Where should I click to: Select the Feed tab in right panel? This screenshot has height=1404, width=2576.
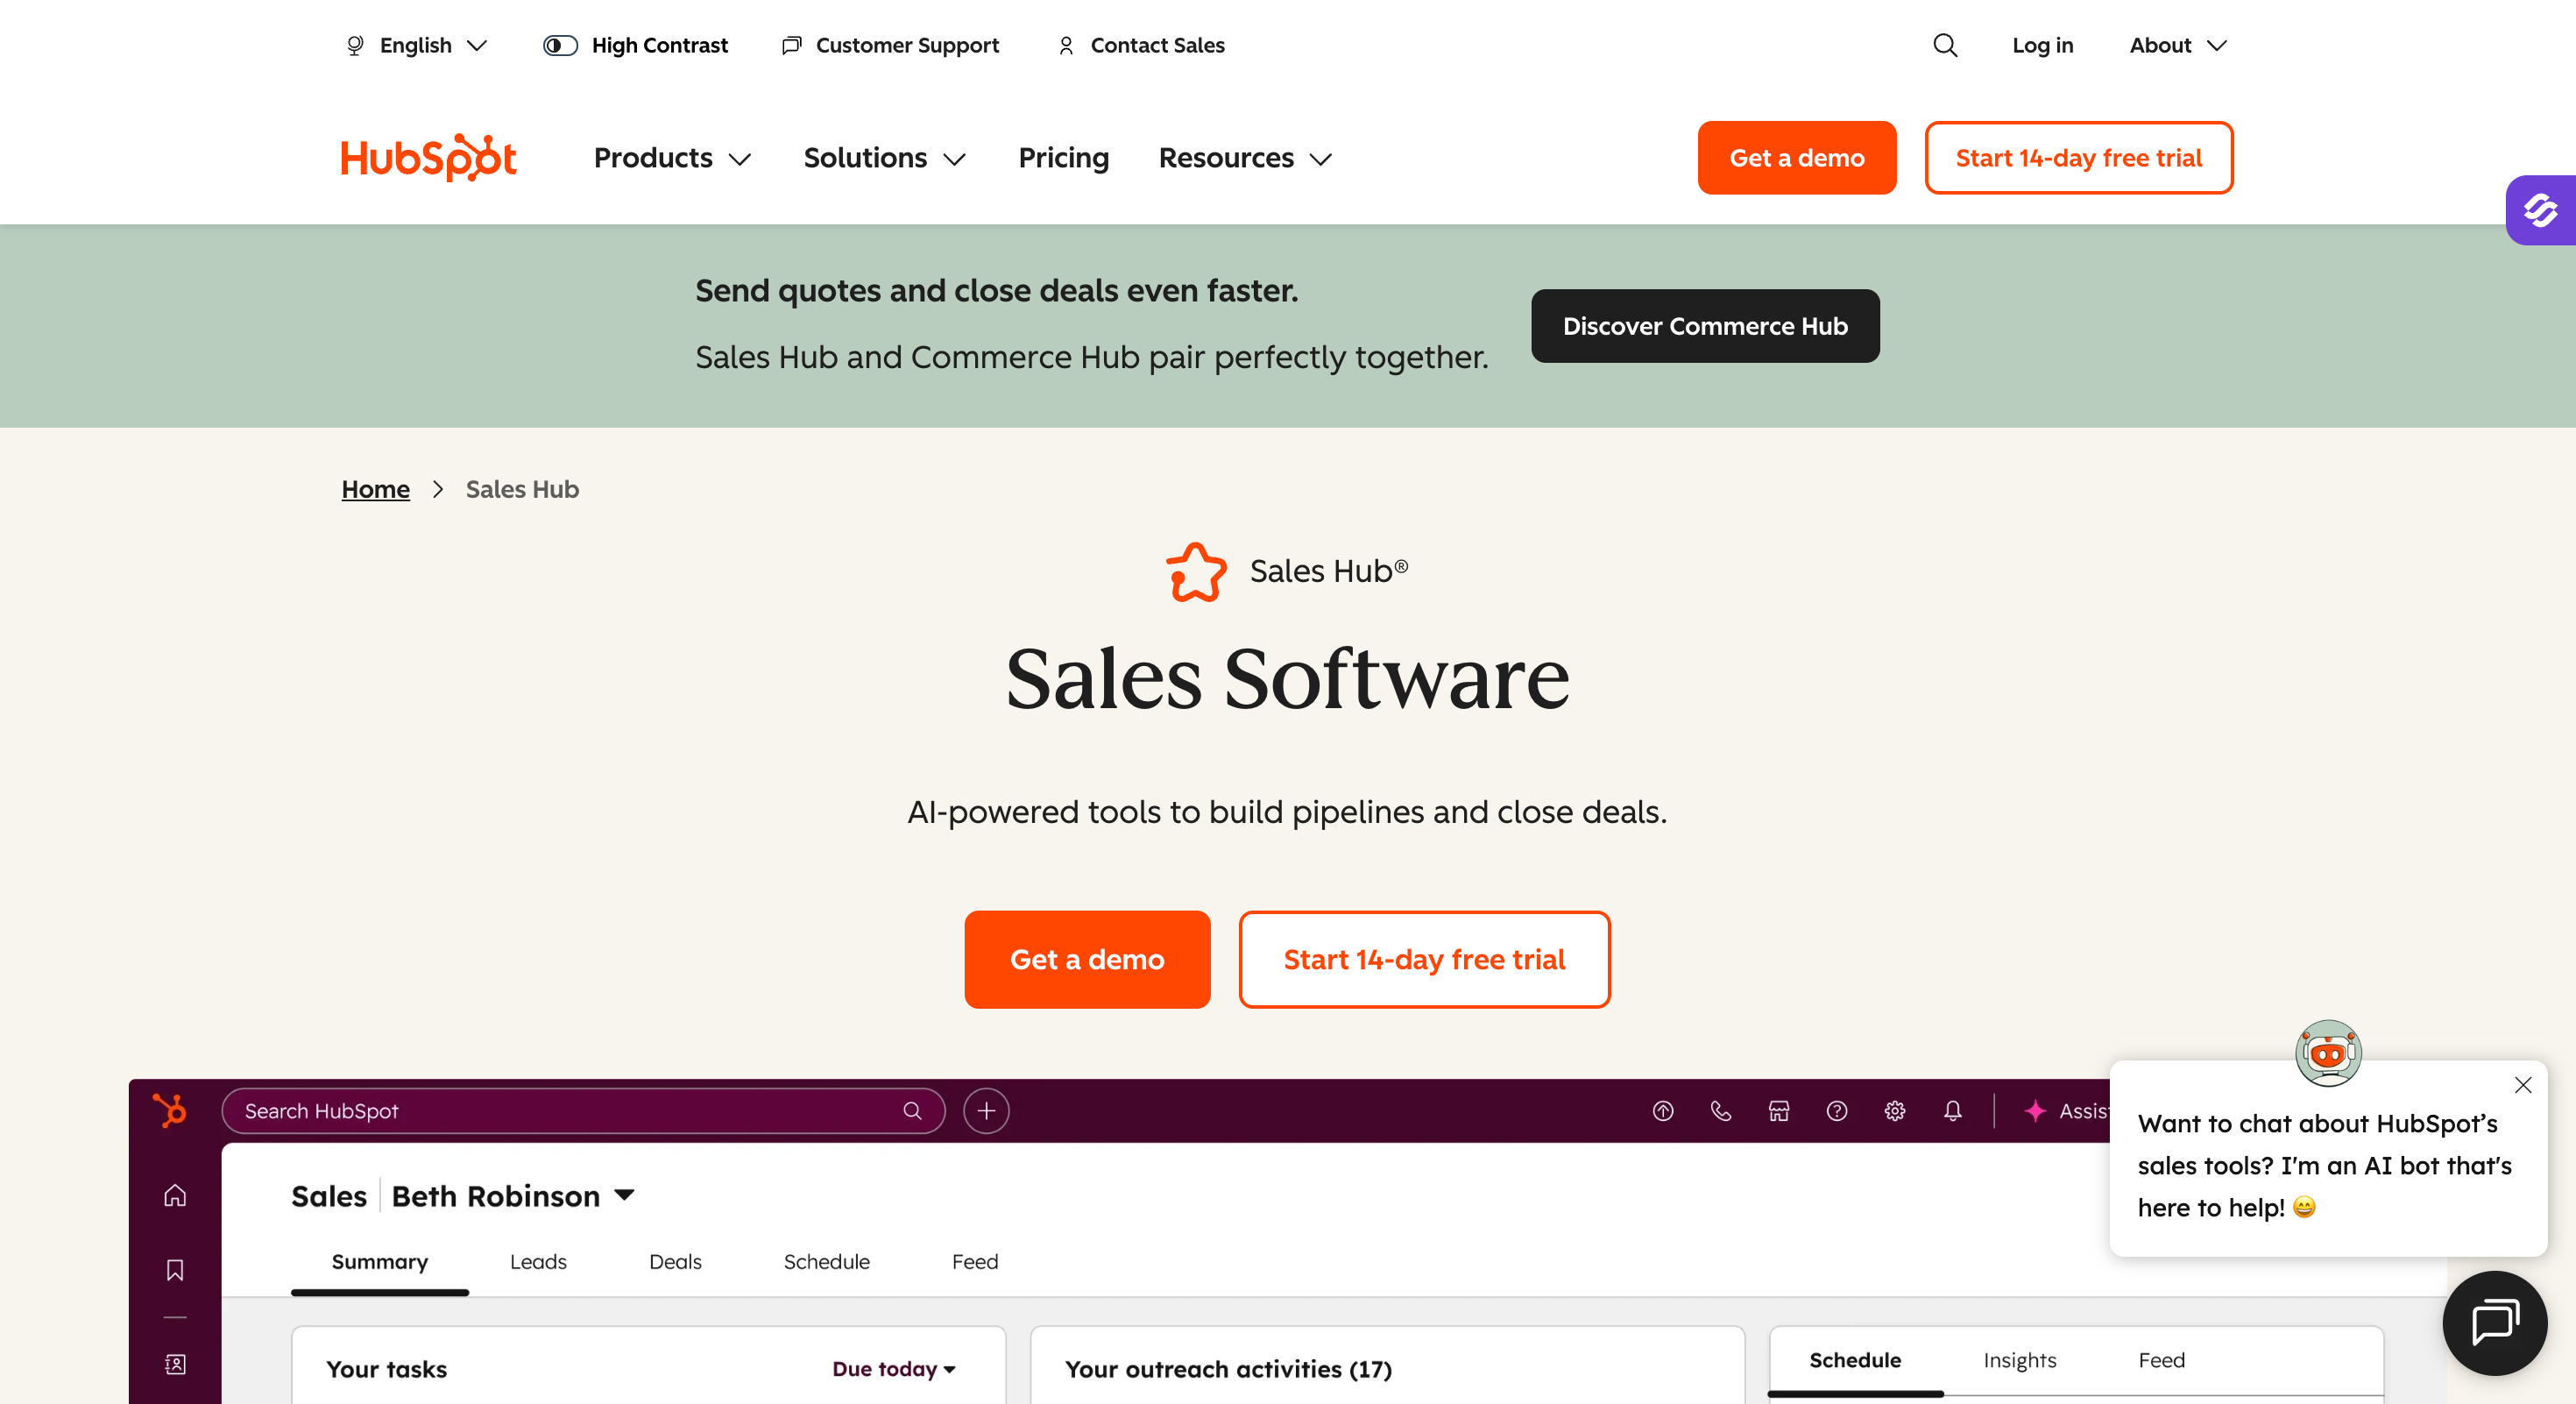2161,1360
